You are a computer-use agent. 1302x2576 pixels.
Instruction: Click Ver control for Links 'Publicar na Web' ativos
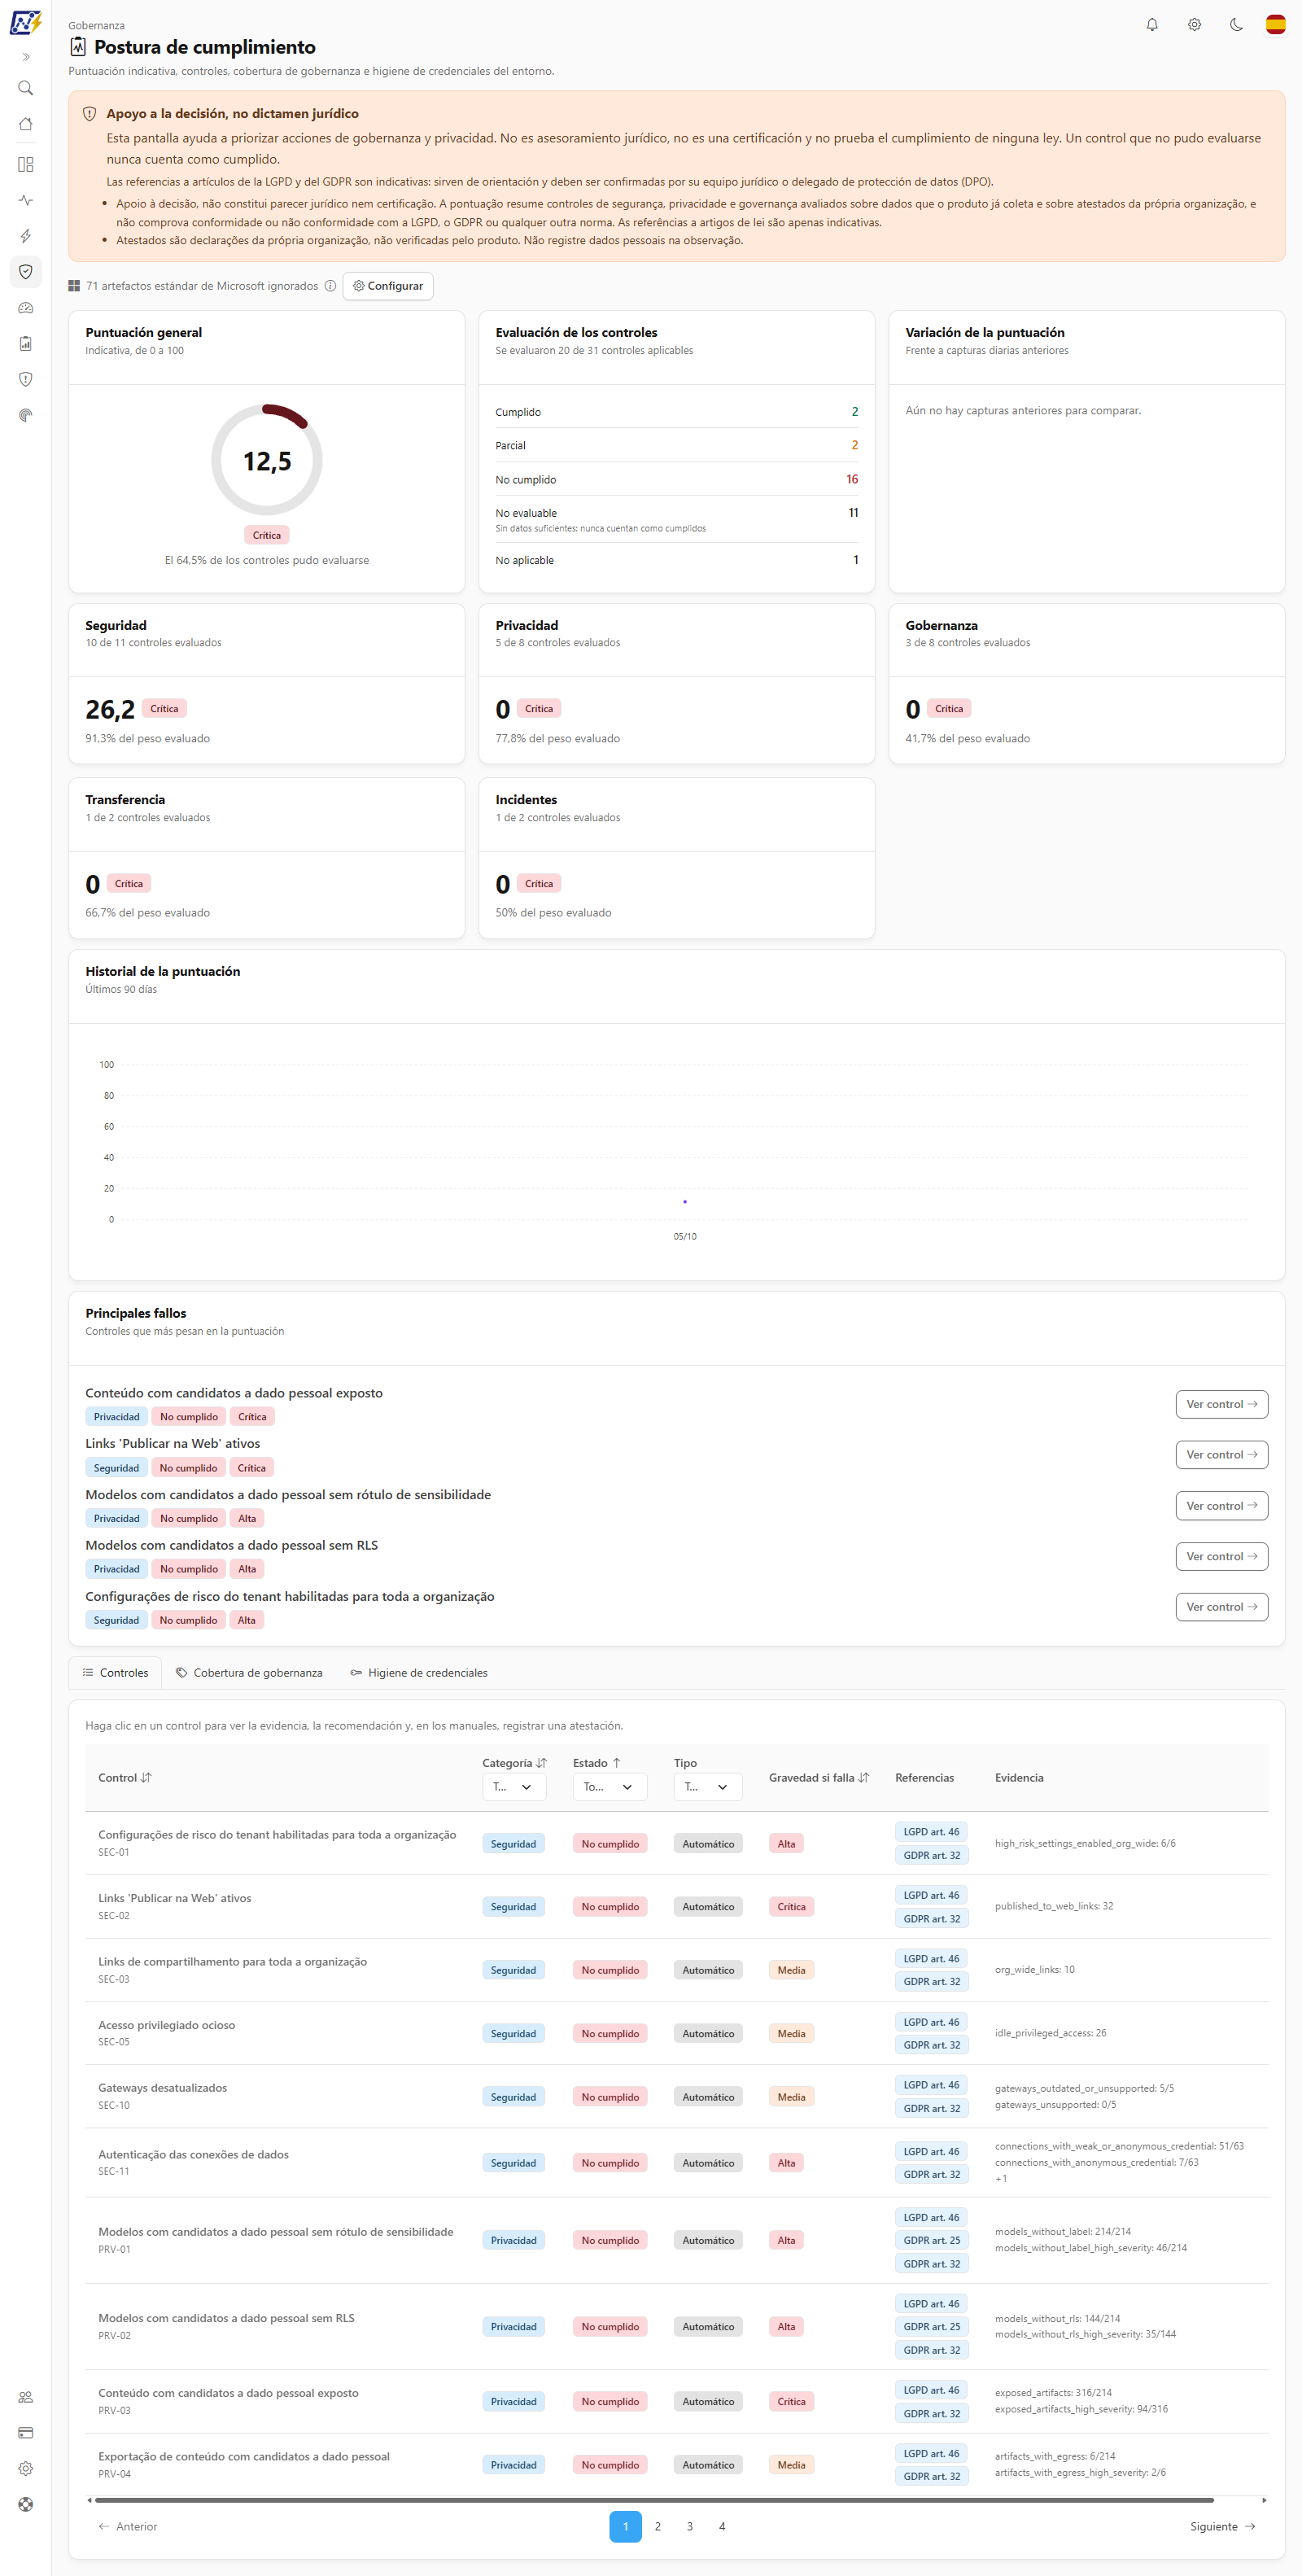pyautogui.click(x=1221, y=1455)
